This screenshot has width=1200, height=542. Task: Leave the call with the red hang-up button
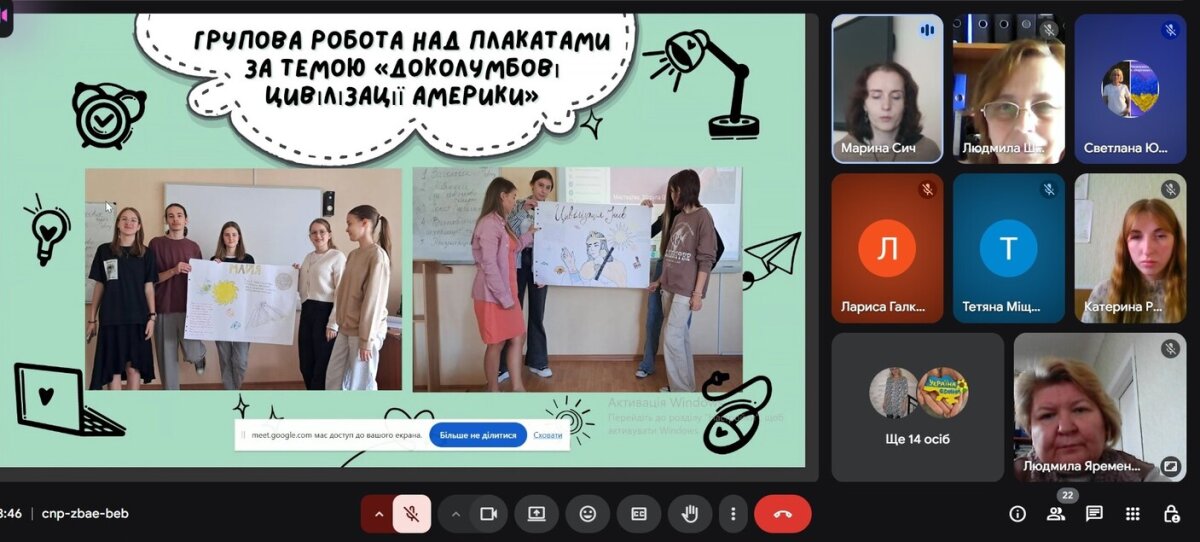tap(782, 514)
